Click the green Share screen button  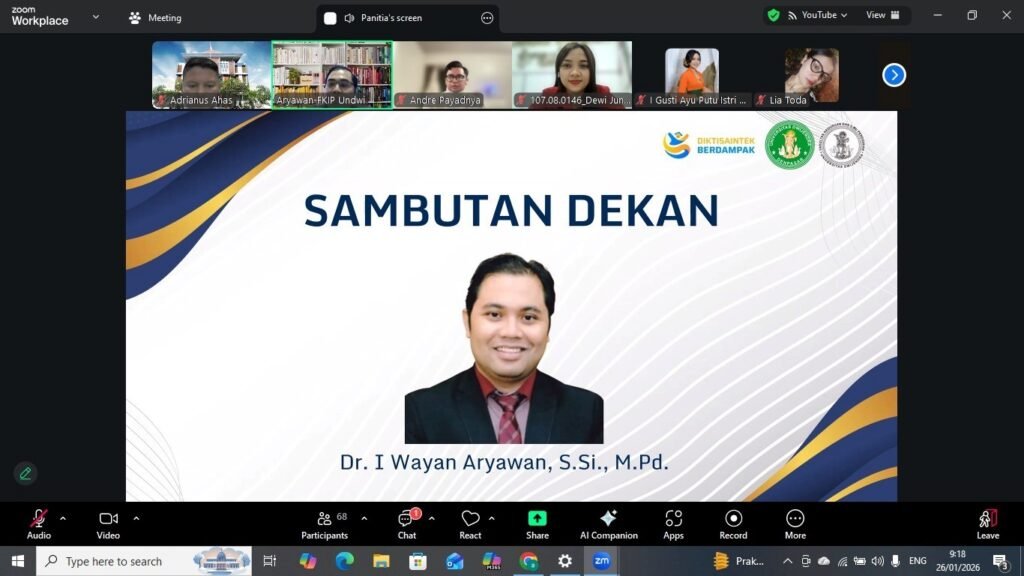pyautogui.click(x=537, y=523)
